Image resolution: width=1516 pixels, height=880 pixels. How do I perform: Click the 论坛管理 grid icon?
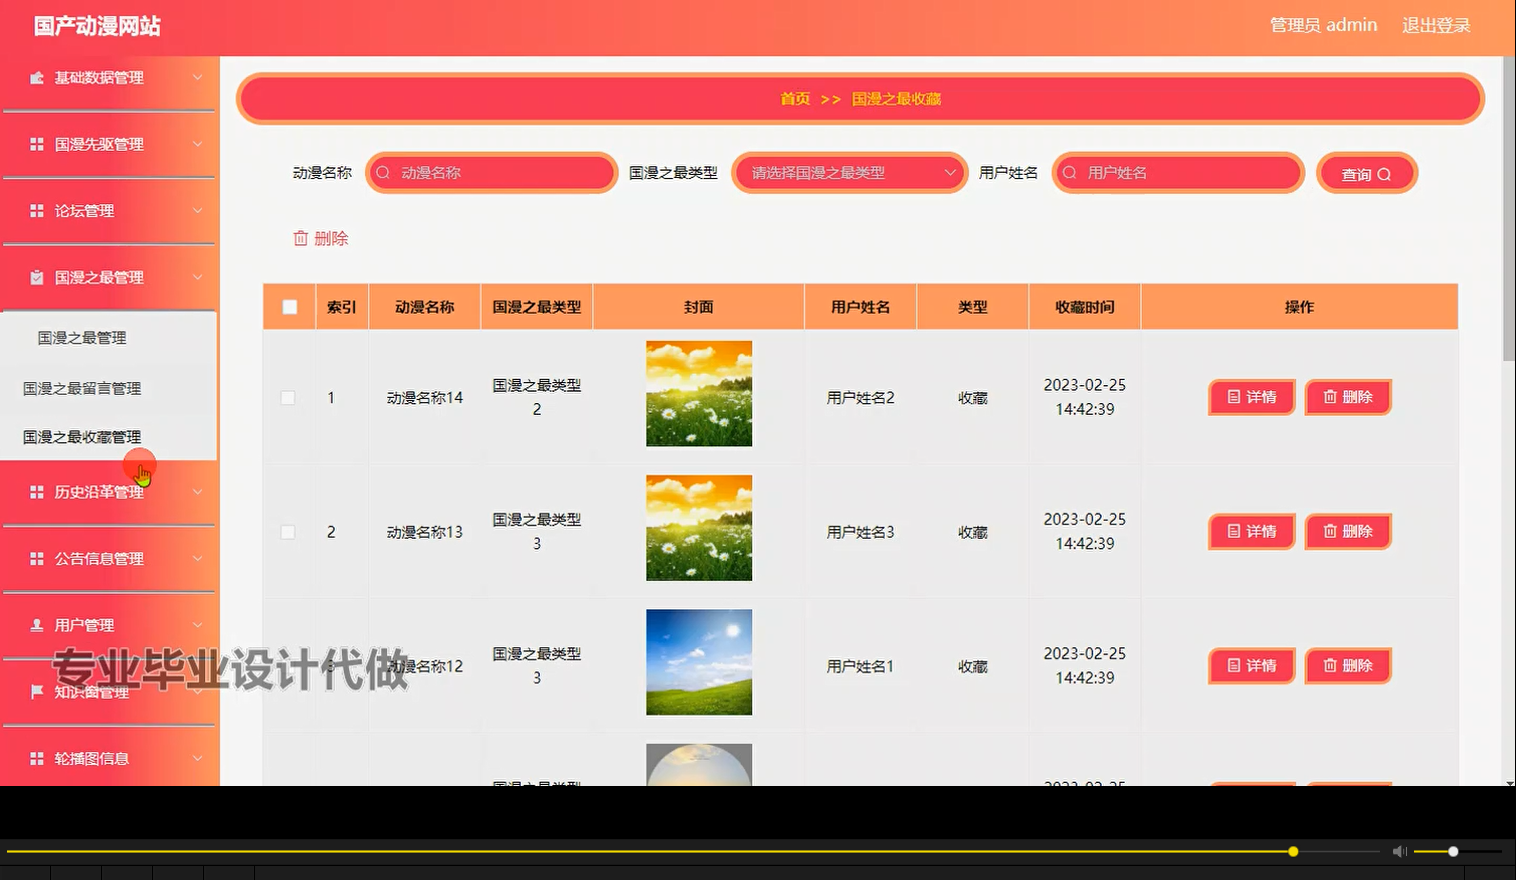(x=37, y=211)
